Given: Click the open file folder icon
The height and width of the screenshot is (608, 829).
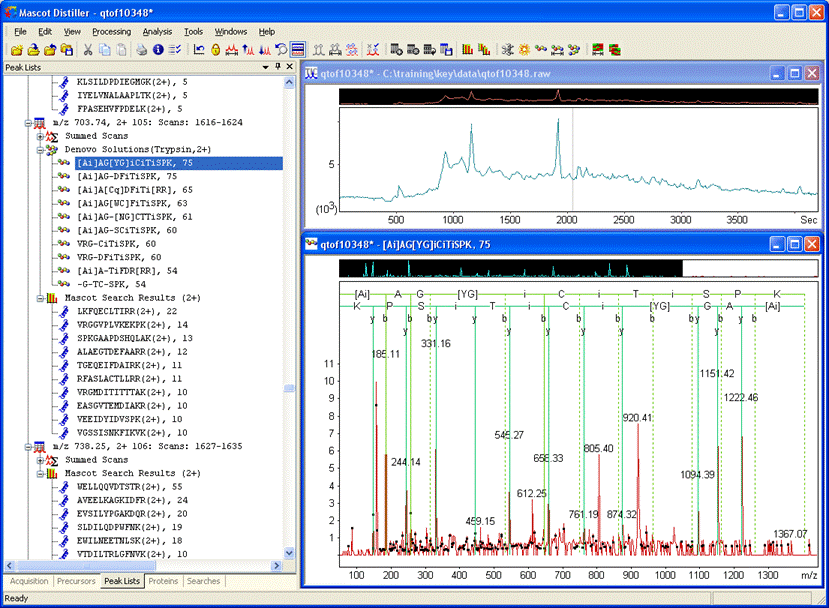Looking at the screenshot, I should pos(33,50).
